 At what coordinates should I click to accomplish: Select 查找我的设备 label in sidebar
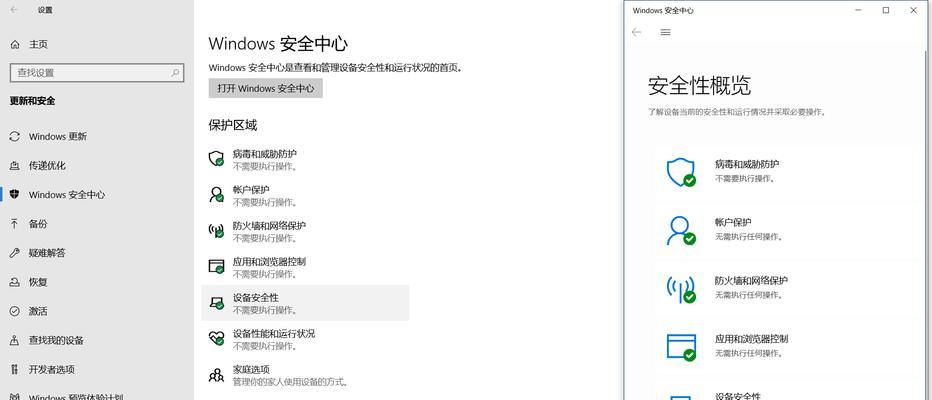[56, 340]
